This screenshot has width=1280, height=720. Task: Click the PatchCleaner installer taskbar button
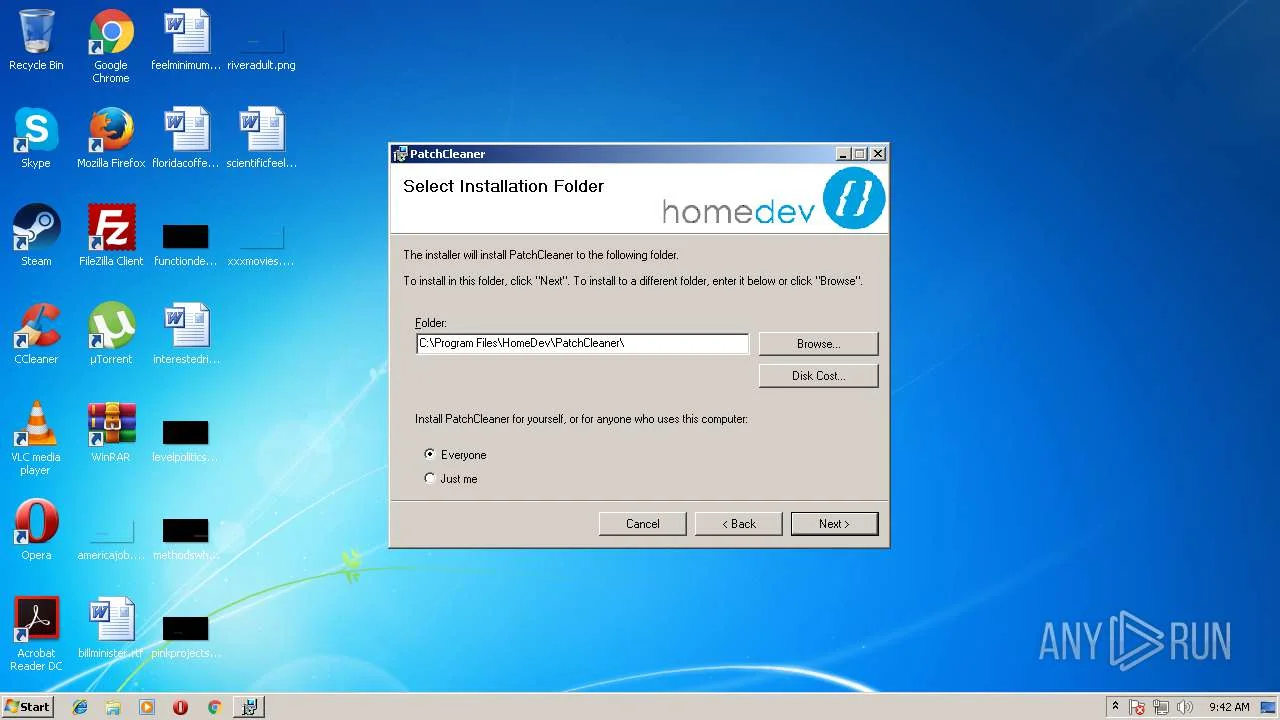249,707
